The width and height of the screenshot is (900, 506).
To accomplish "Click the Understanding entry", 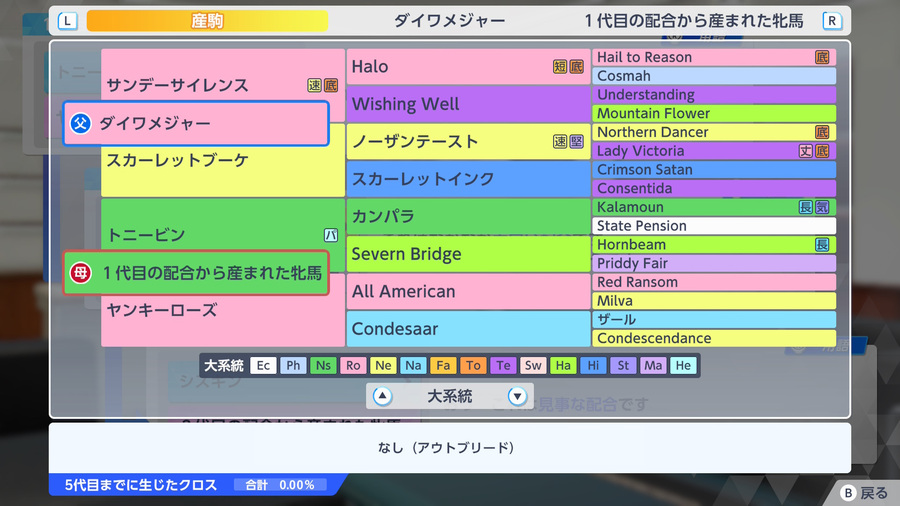I will pos(714,95).
